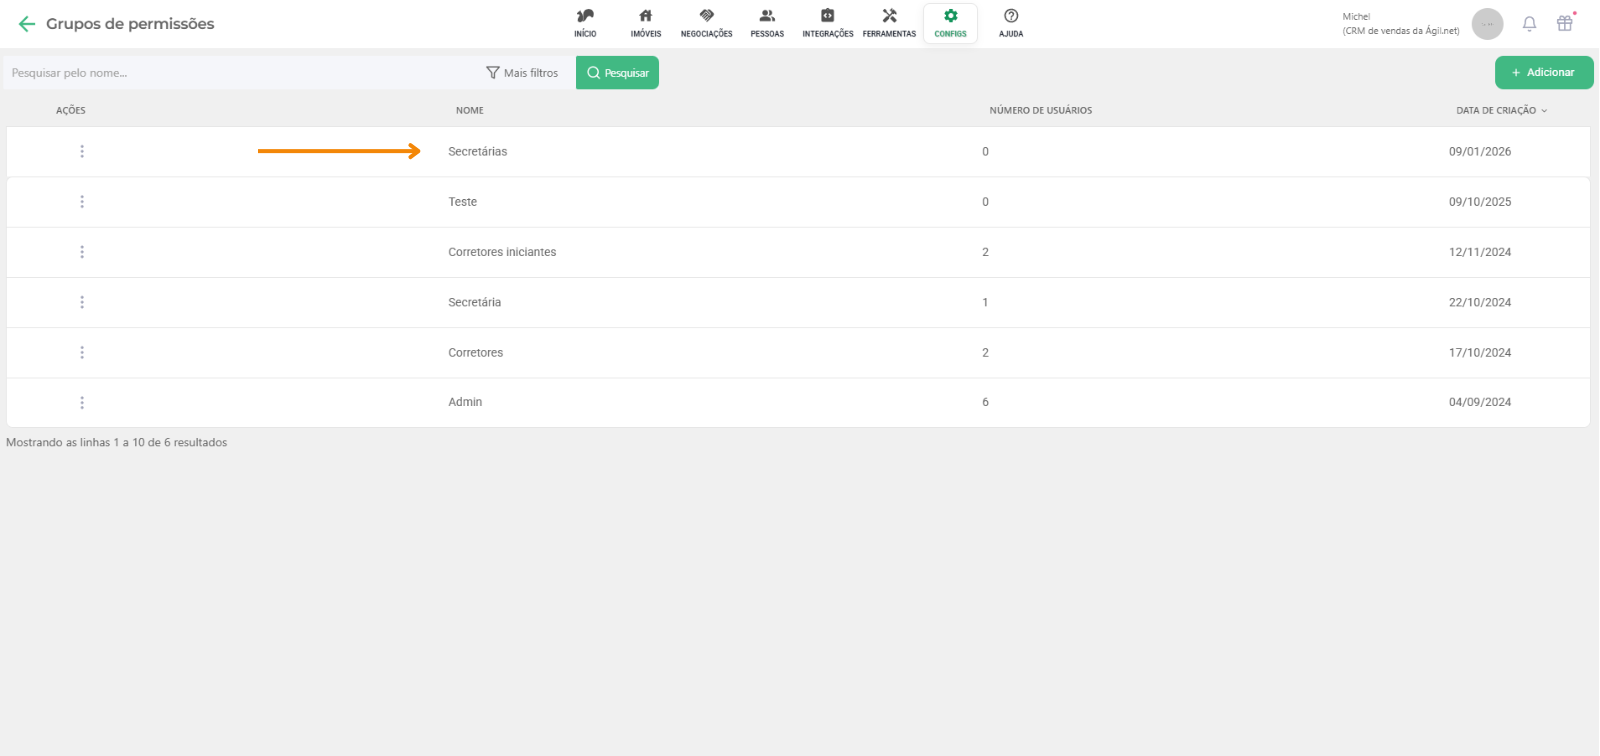Click the green Pesquisar button
Viewport: 1600px width, 756px height.
[617, 73]
